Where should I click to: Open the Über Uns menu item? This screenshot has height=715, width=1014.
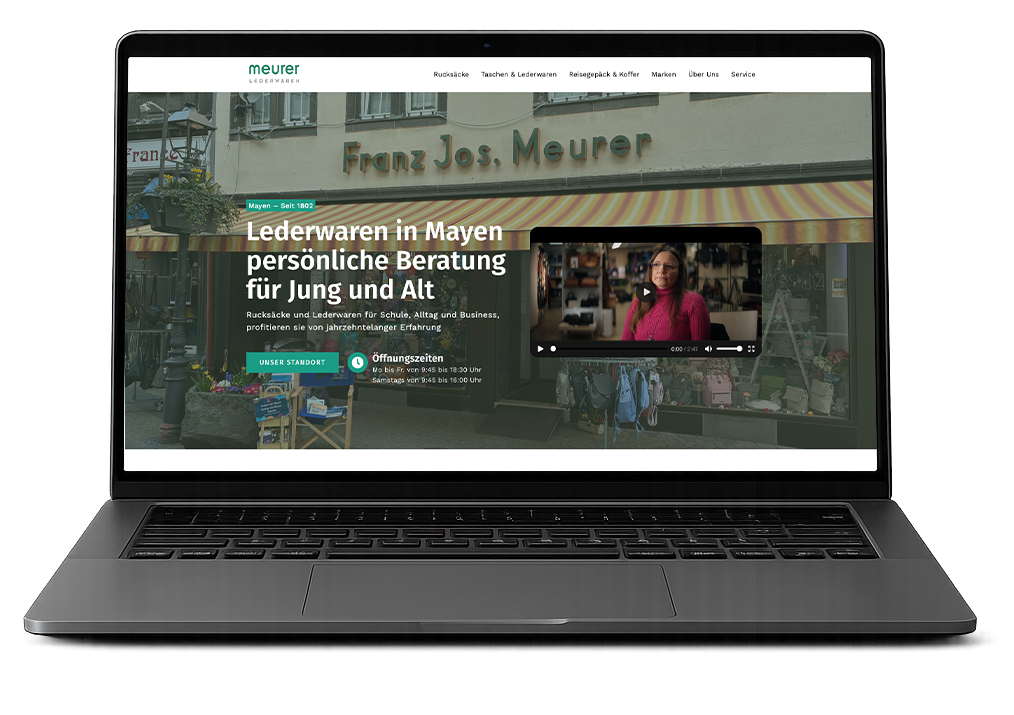tap(703, 74)
